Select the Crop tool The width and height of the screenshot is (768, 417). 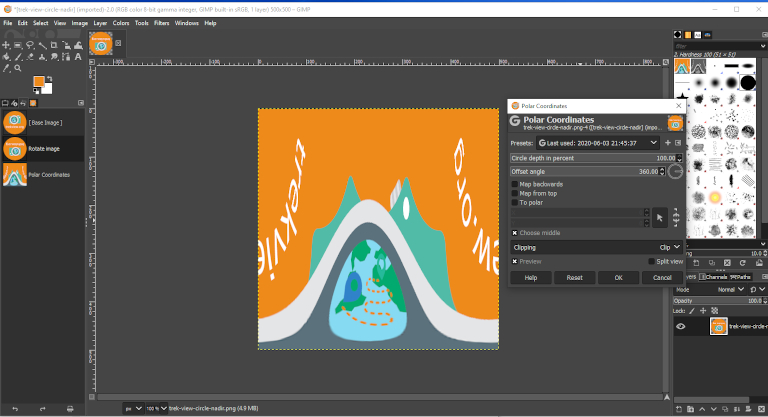pyautogui.click(x=54, y=45)
